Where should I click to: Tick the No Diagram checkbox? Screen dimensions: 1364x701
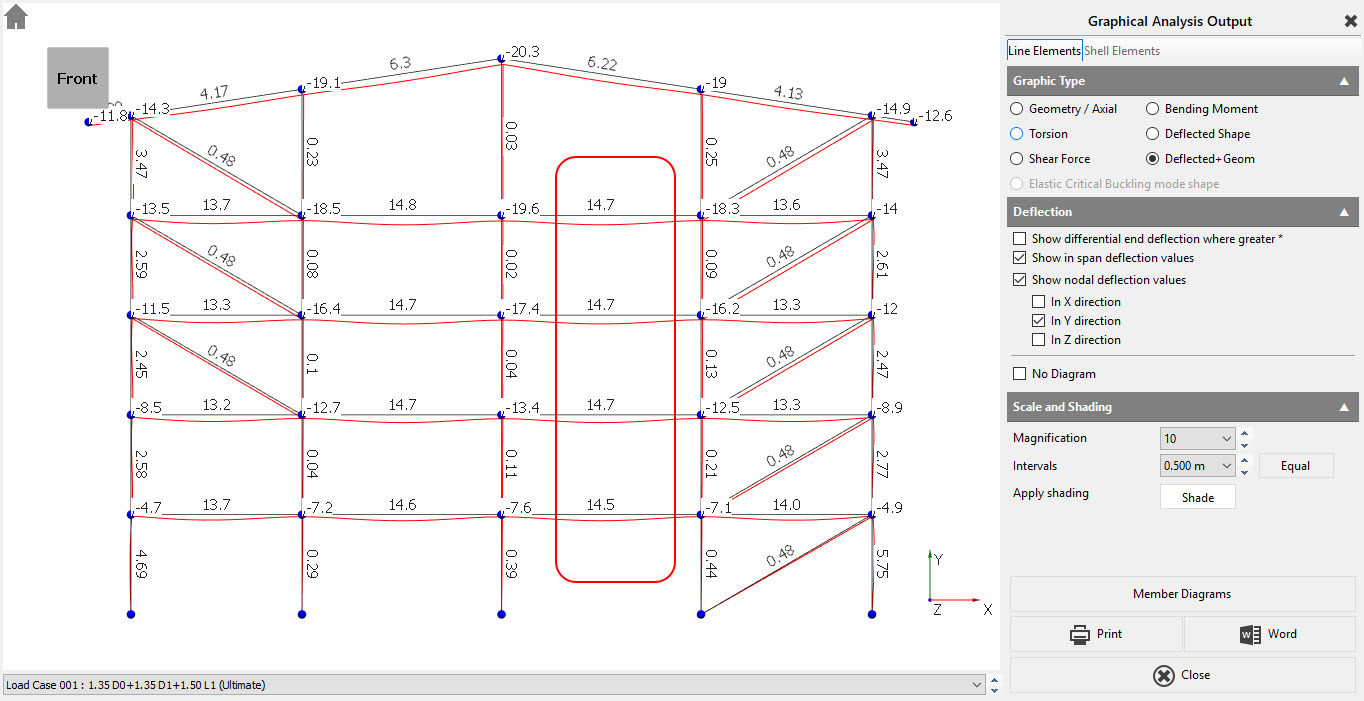click(x=1019, y=374)
